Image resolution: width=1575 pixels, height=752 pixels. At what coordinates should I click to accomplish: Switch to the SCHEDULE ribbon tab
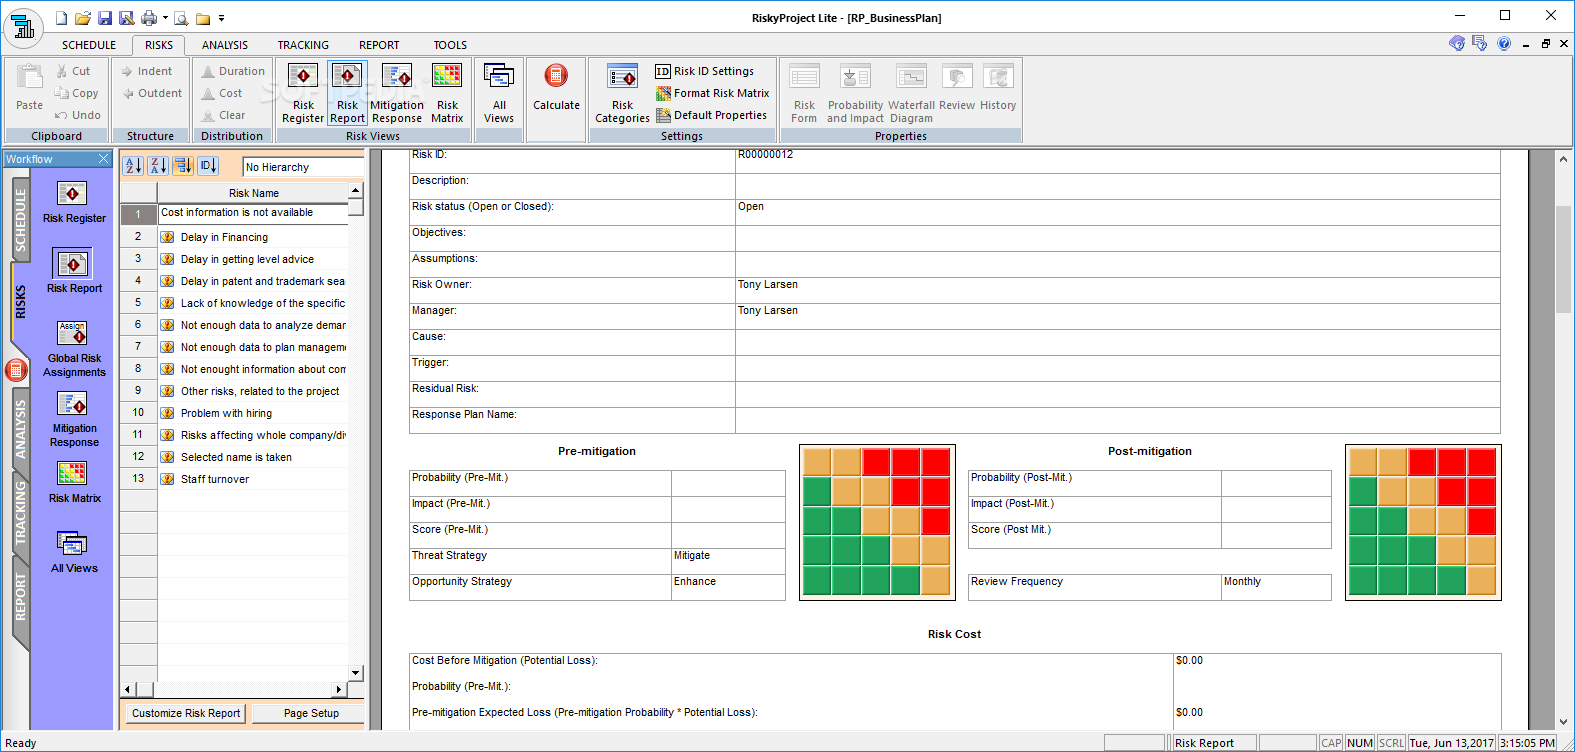pyautogui.click(x=89, y=45)
